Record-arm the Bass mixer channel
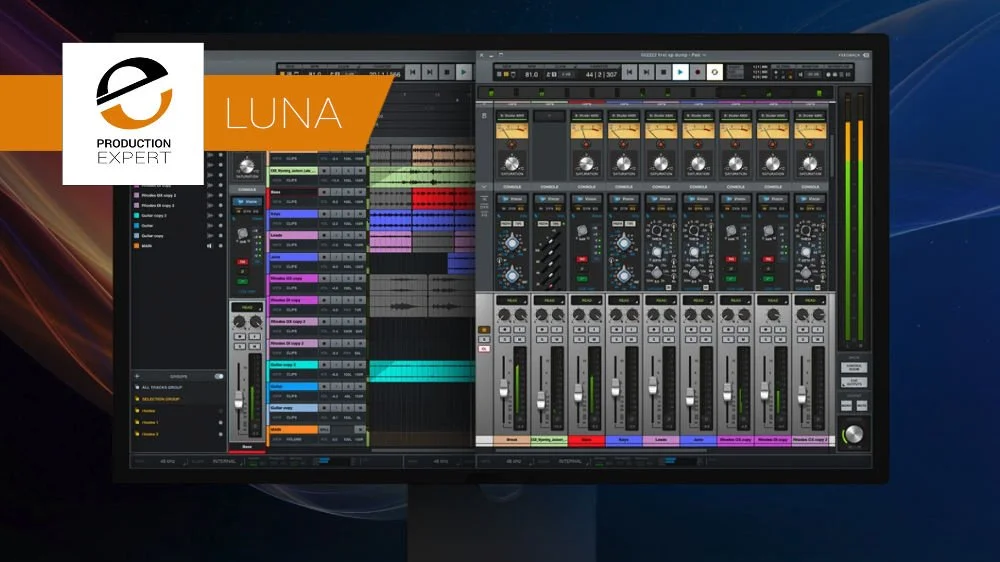The width and height of the screenshot is (1000, 562). point(579,330)
